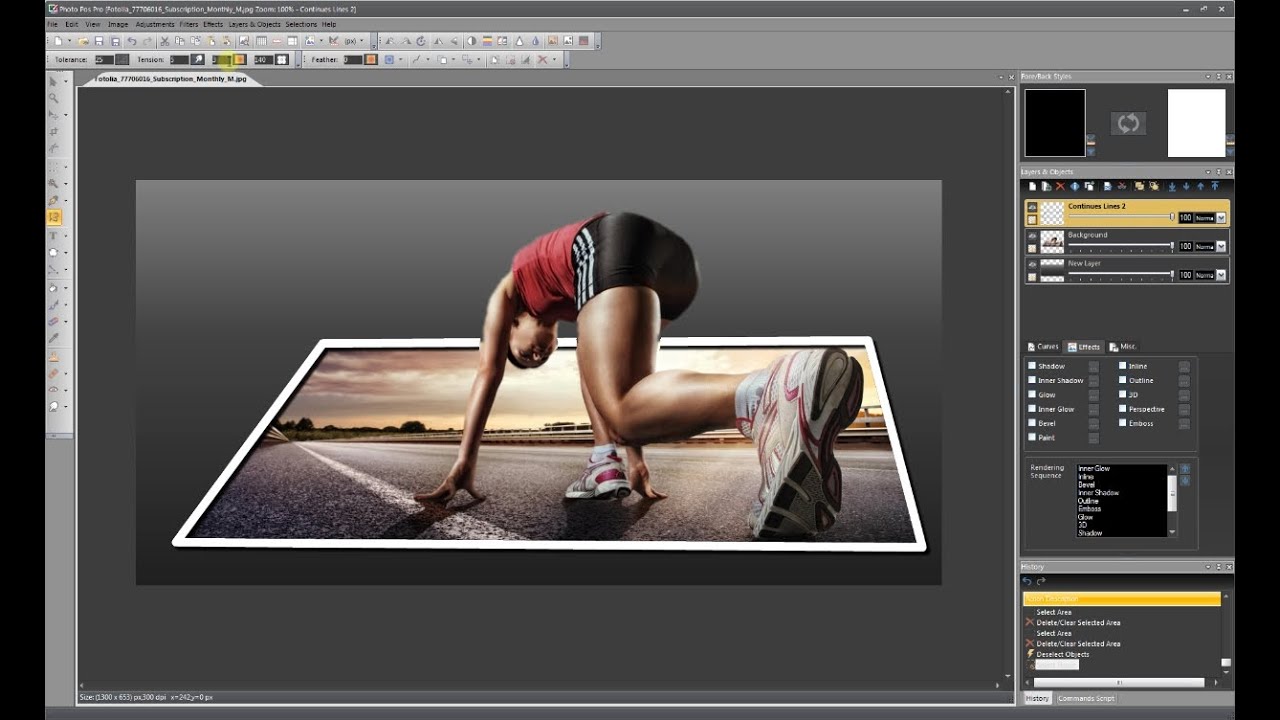Open 3D effect settings button
Image resolution: width=1280 pixels, height=720 pixels.
(1185, 395)
